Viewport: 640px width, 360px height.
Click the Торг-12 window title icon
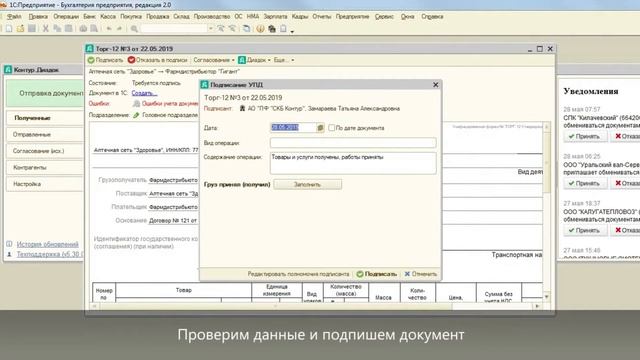coord(90,49)
